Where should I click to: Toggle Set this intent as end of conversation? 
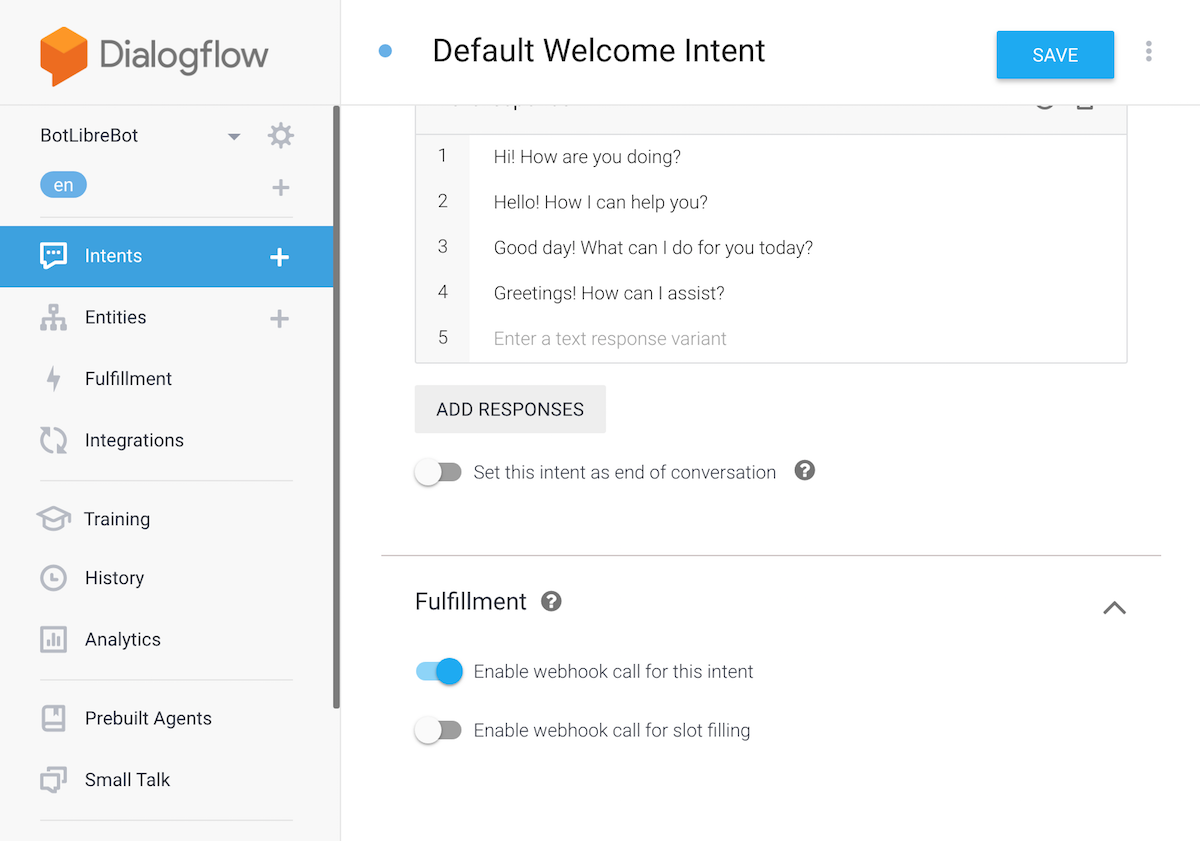tap(439, 472)
